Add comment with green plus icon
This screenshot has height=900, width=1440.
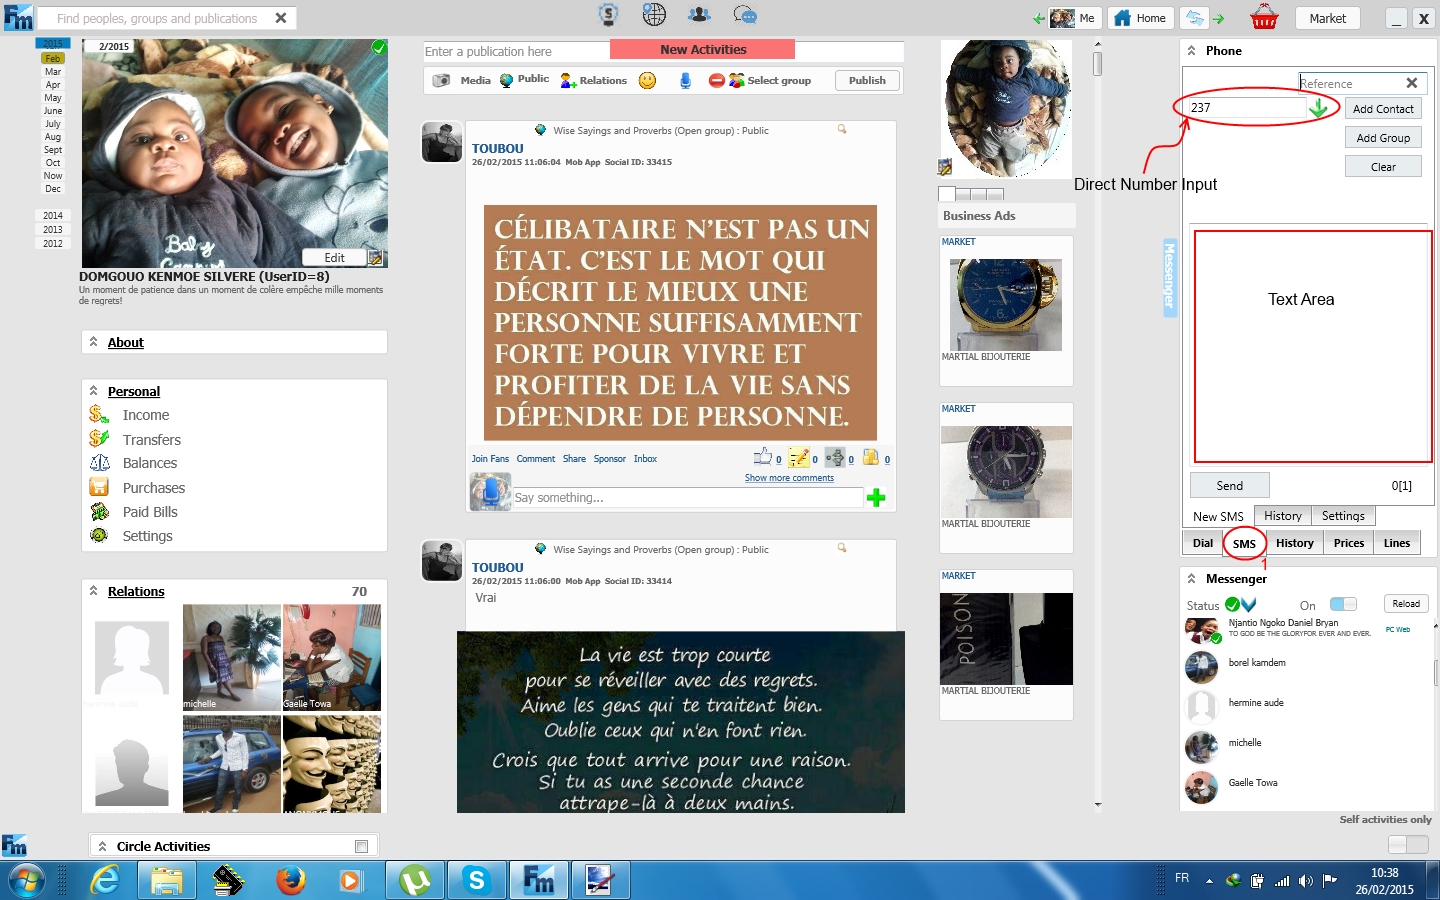876,498
